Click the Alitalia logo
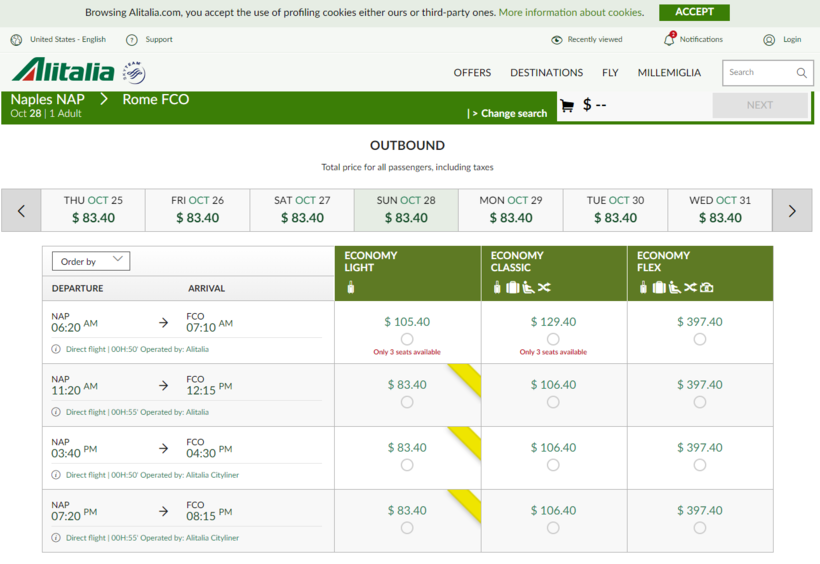 pos(64,71)
